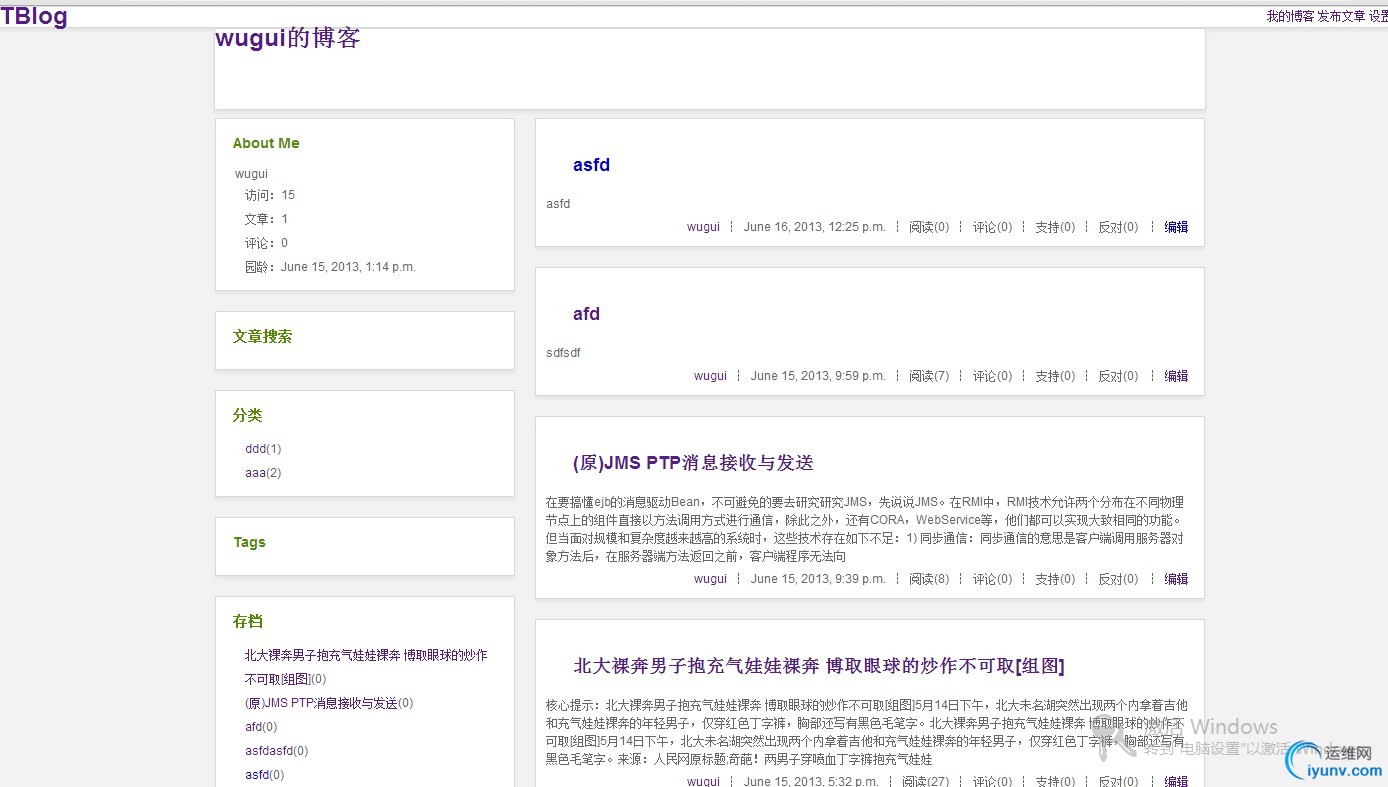Click 评论(0) on the asfd post
1388x787 pixels.
[x=992, y=227]
